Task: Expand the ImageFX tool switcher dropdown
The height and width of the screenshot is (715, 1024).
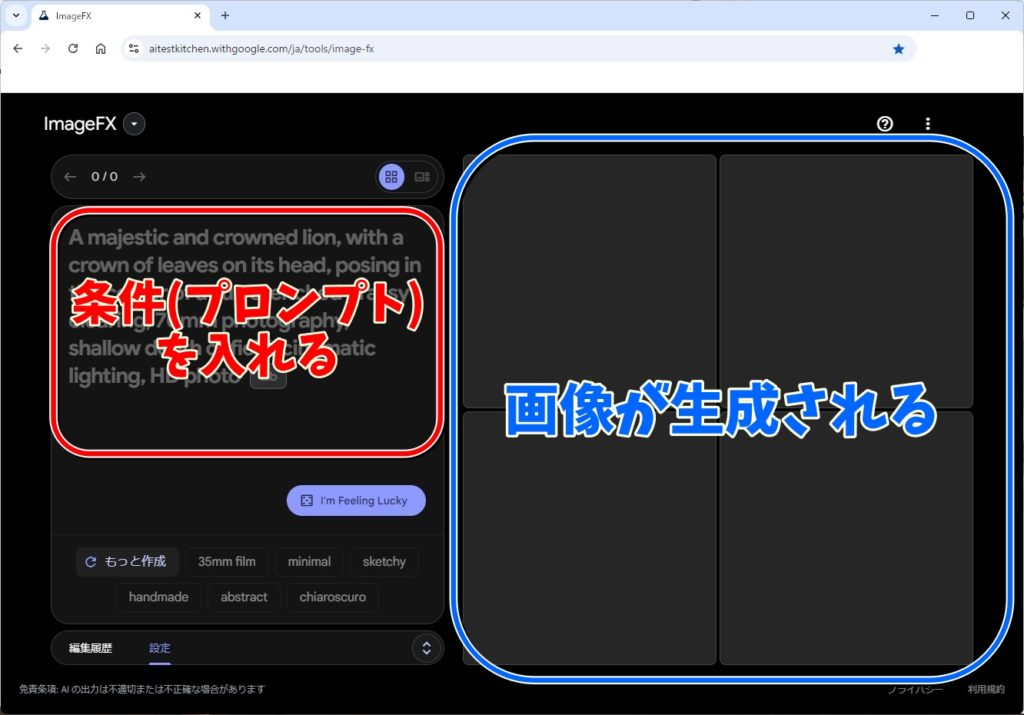Action: tap(135, 124)
